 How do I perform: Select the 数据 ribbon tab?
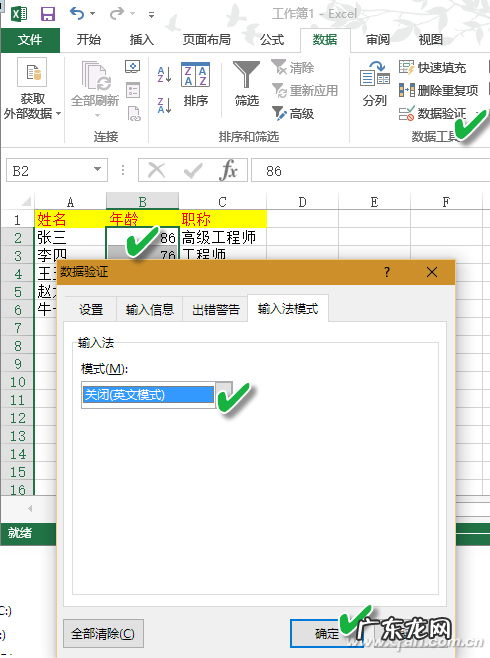pos(325,40)
